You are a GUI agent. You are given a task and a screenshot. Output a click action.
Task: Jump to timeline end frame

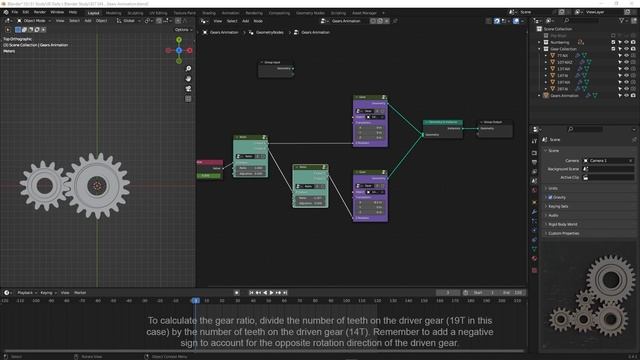(285, 293)
